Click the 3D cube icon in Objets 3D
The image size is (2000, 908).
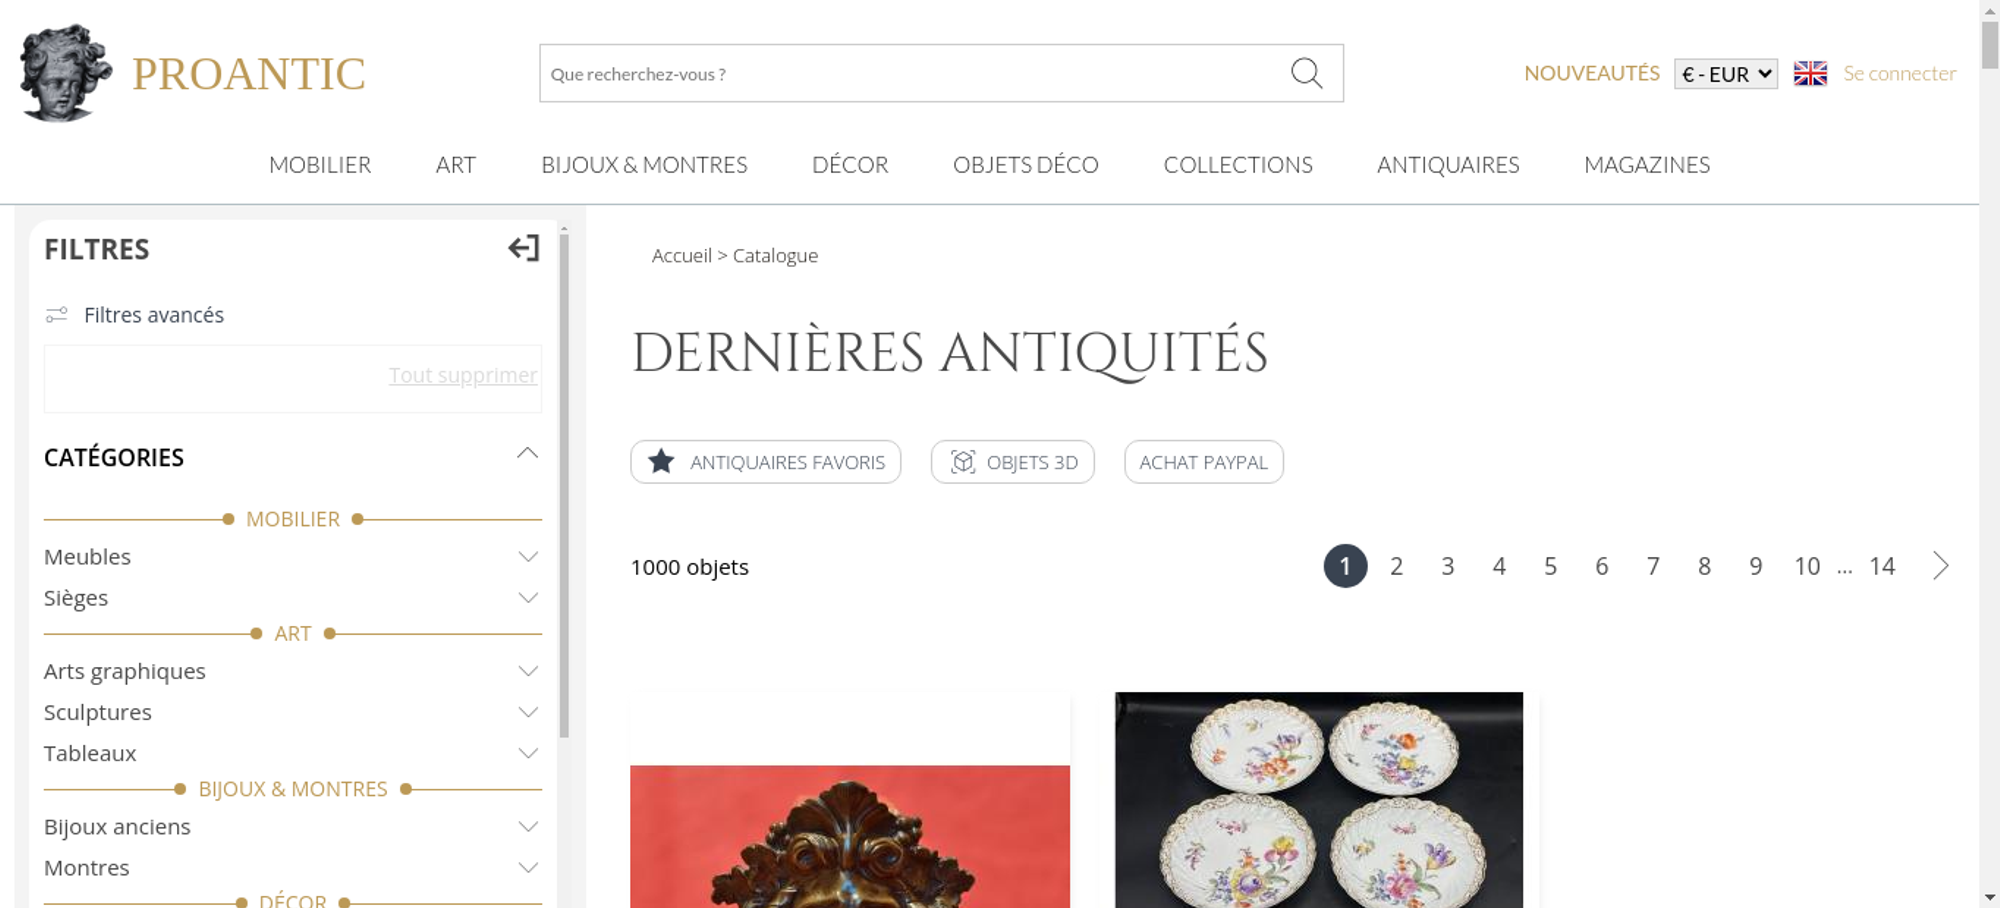tap(963, 462)
